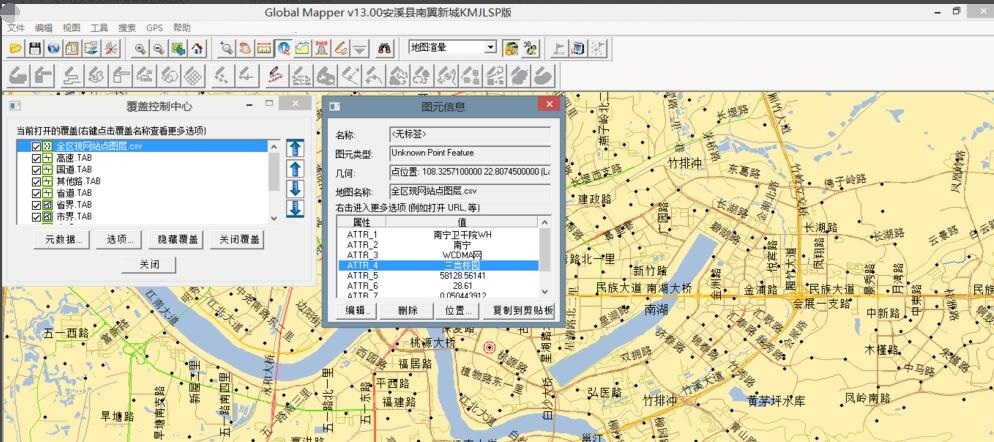Open the 3D view icon
Viewport: 994px width, 442px height.
click(531, 48)
